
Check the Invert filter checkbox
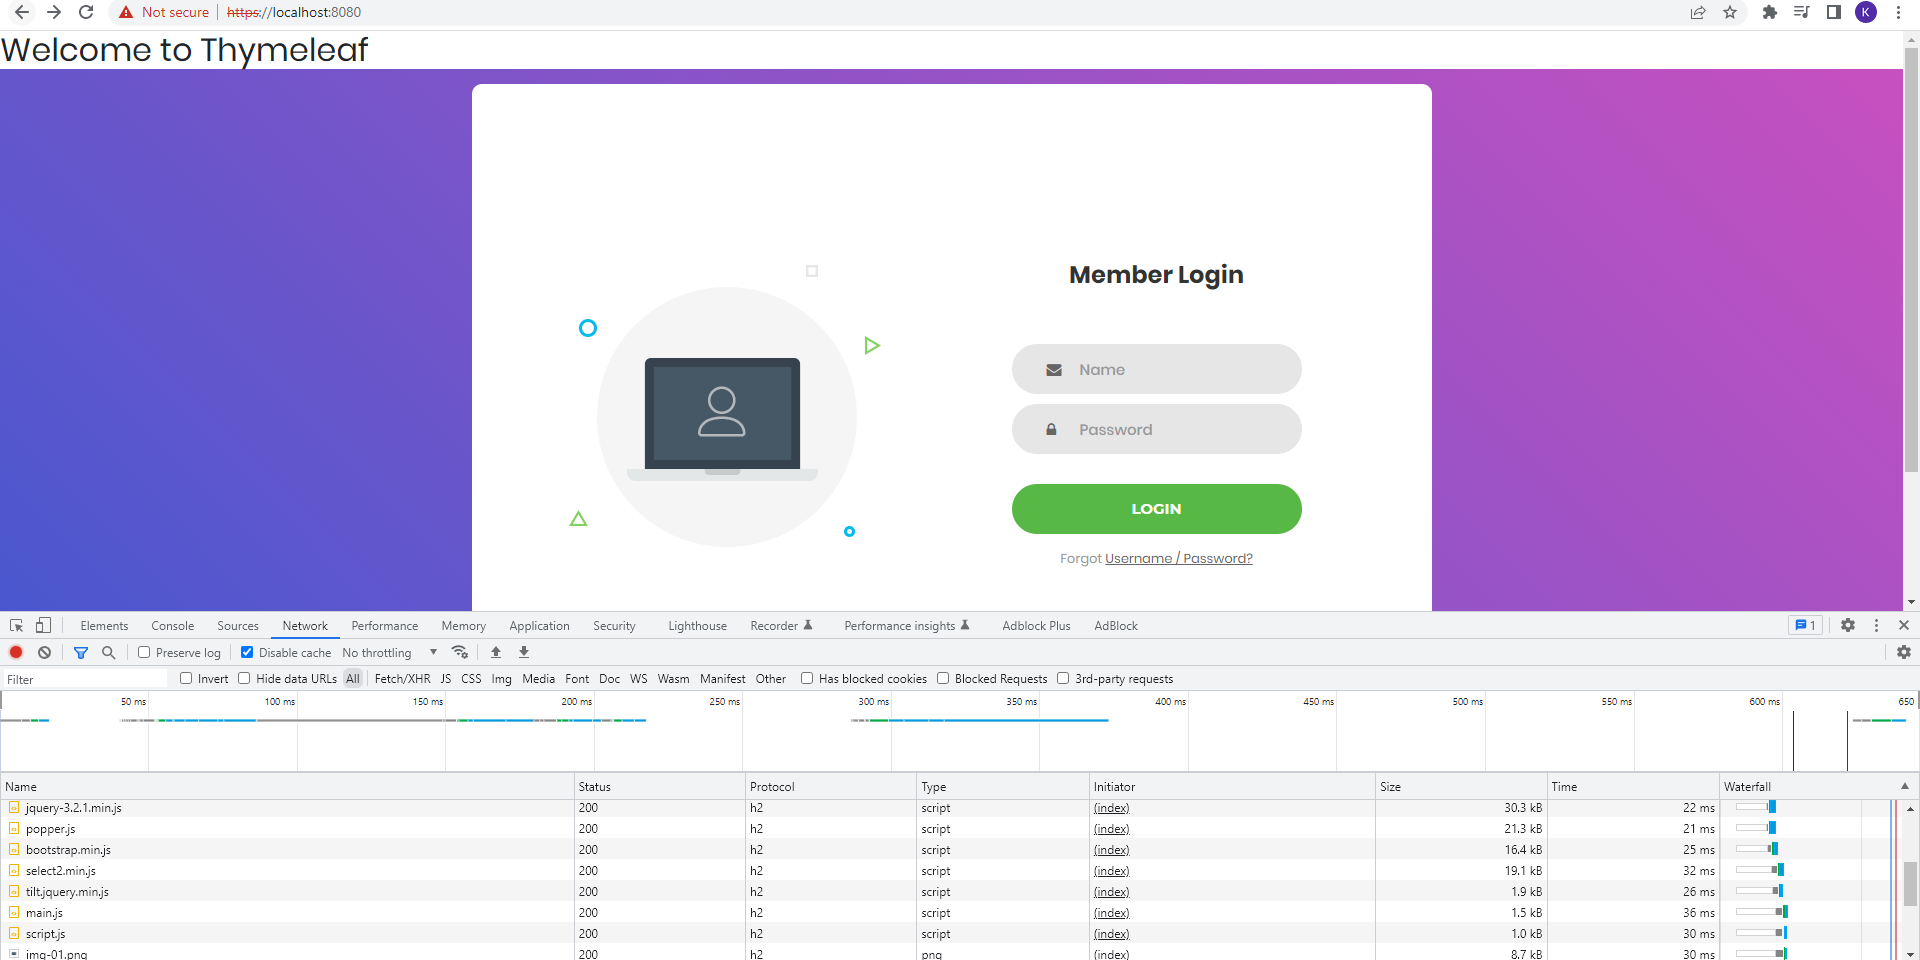tap(187, 678)
